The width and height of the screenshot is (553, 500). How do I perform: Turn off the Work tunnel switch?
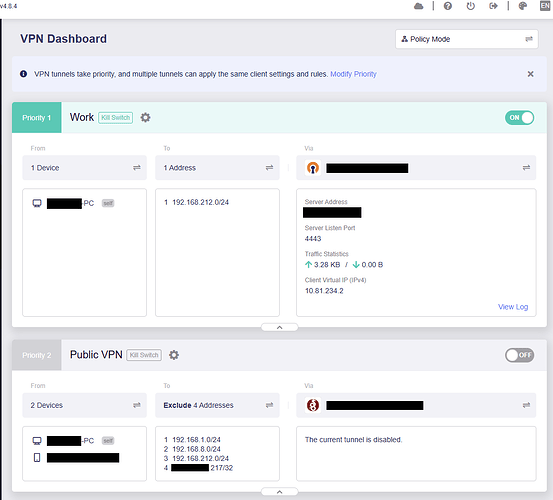point(519,118)
